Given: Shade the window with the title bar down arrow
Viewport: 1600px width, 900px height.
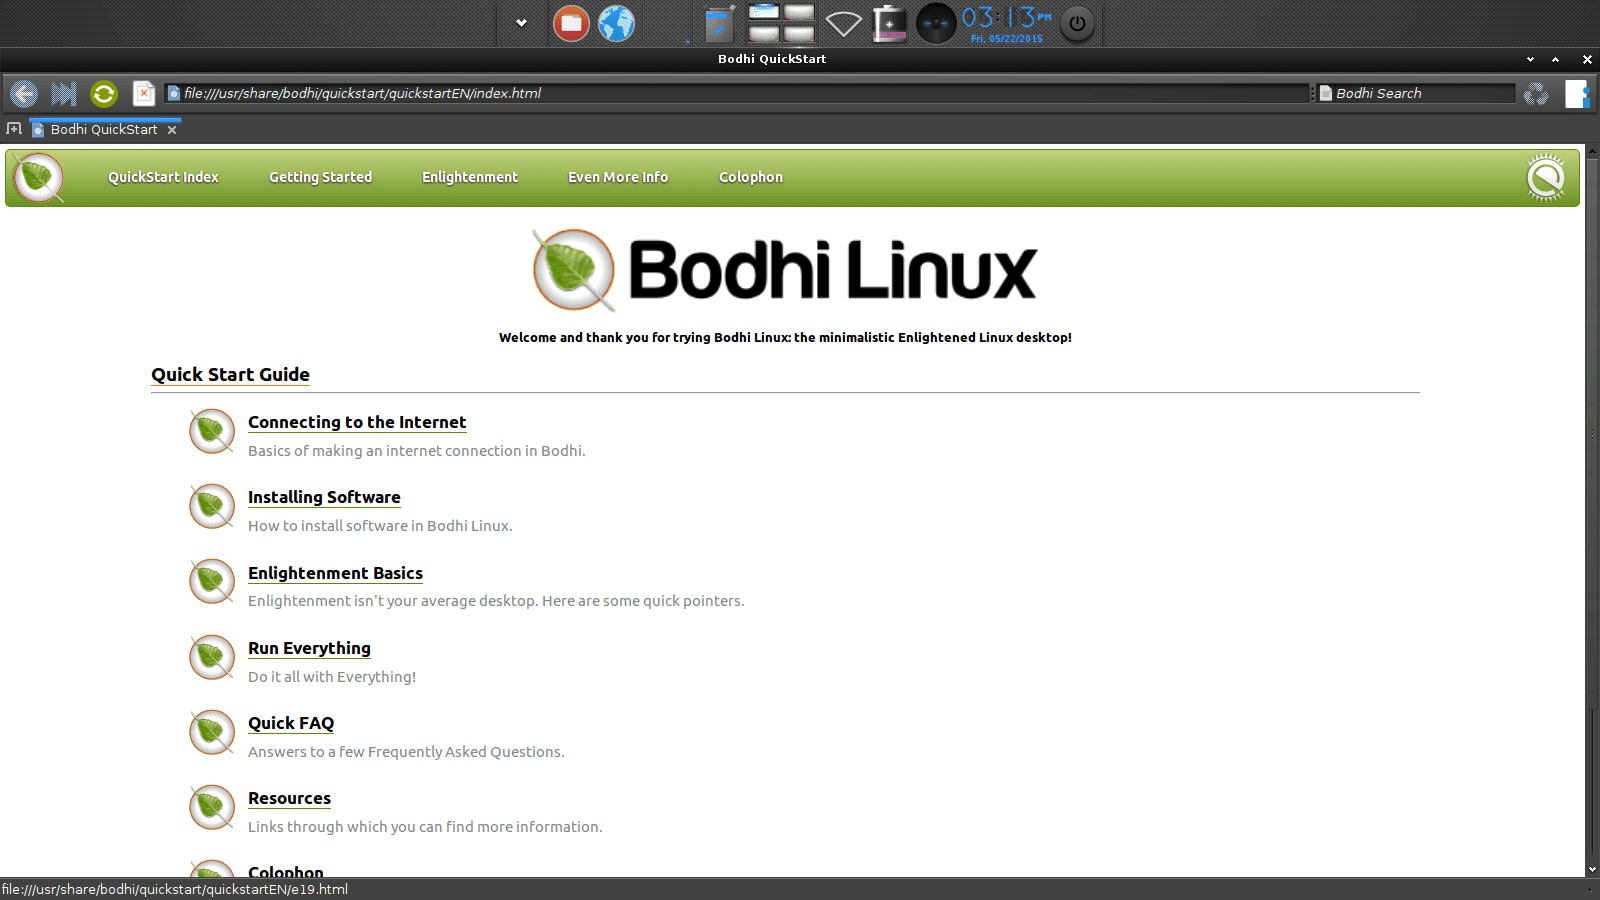Looking at the screenshot, I should click(1530, 59).
